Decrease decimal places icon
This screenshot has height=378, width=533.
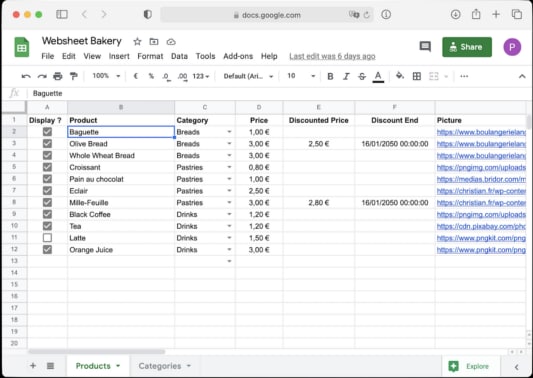tap(166, 76)
